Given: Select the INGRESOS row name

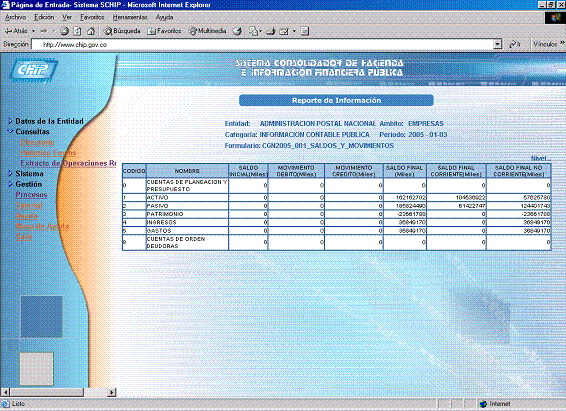Looking at the screenshot, I should [161, 223].
